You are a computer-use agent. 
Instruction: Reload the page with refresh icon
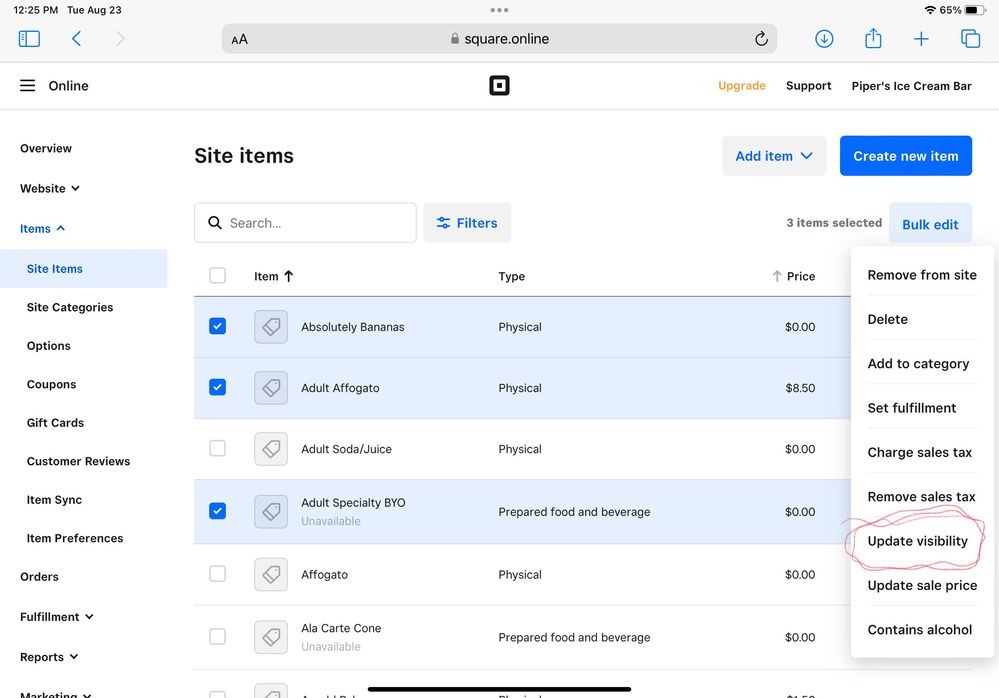[761, 39]
